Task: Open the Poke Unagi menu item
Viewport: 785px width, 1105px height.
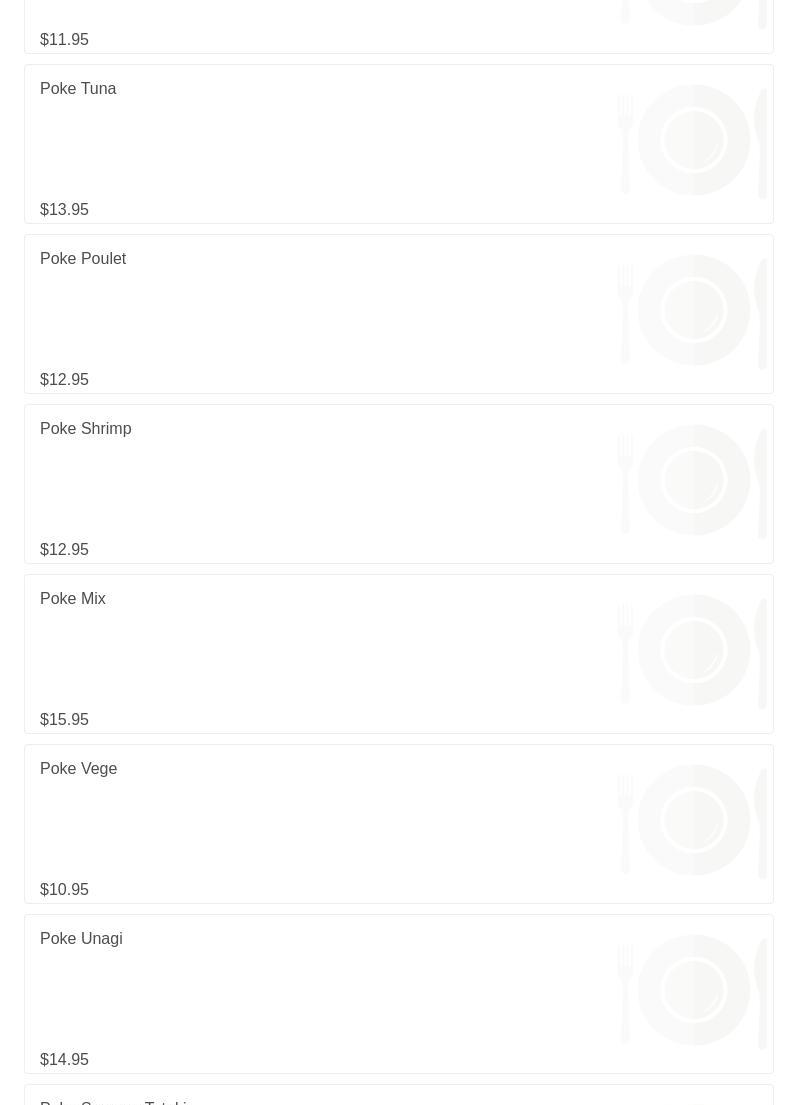Action: tap(81, 939)
